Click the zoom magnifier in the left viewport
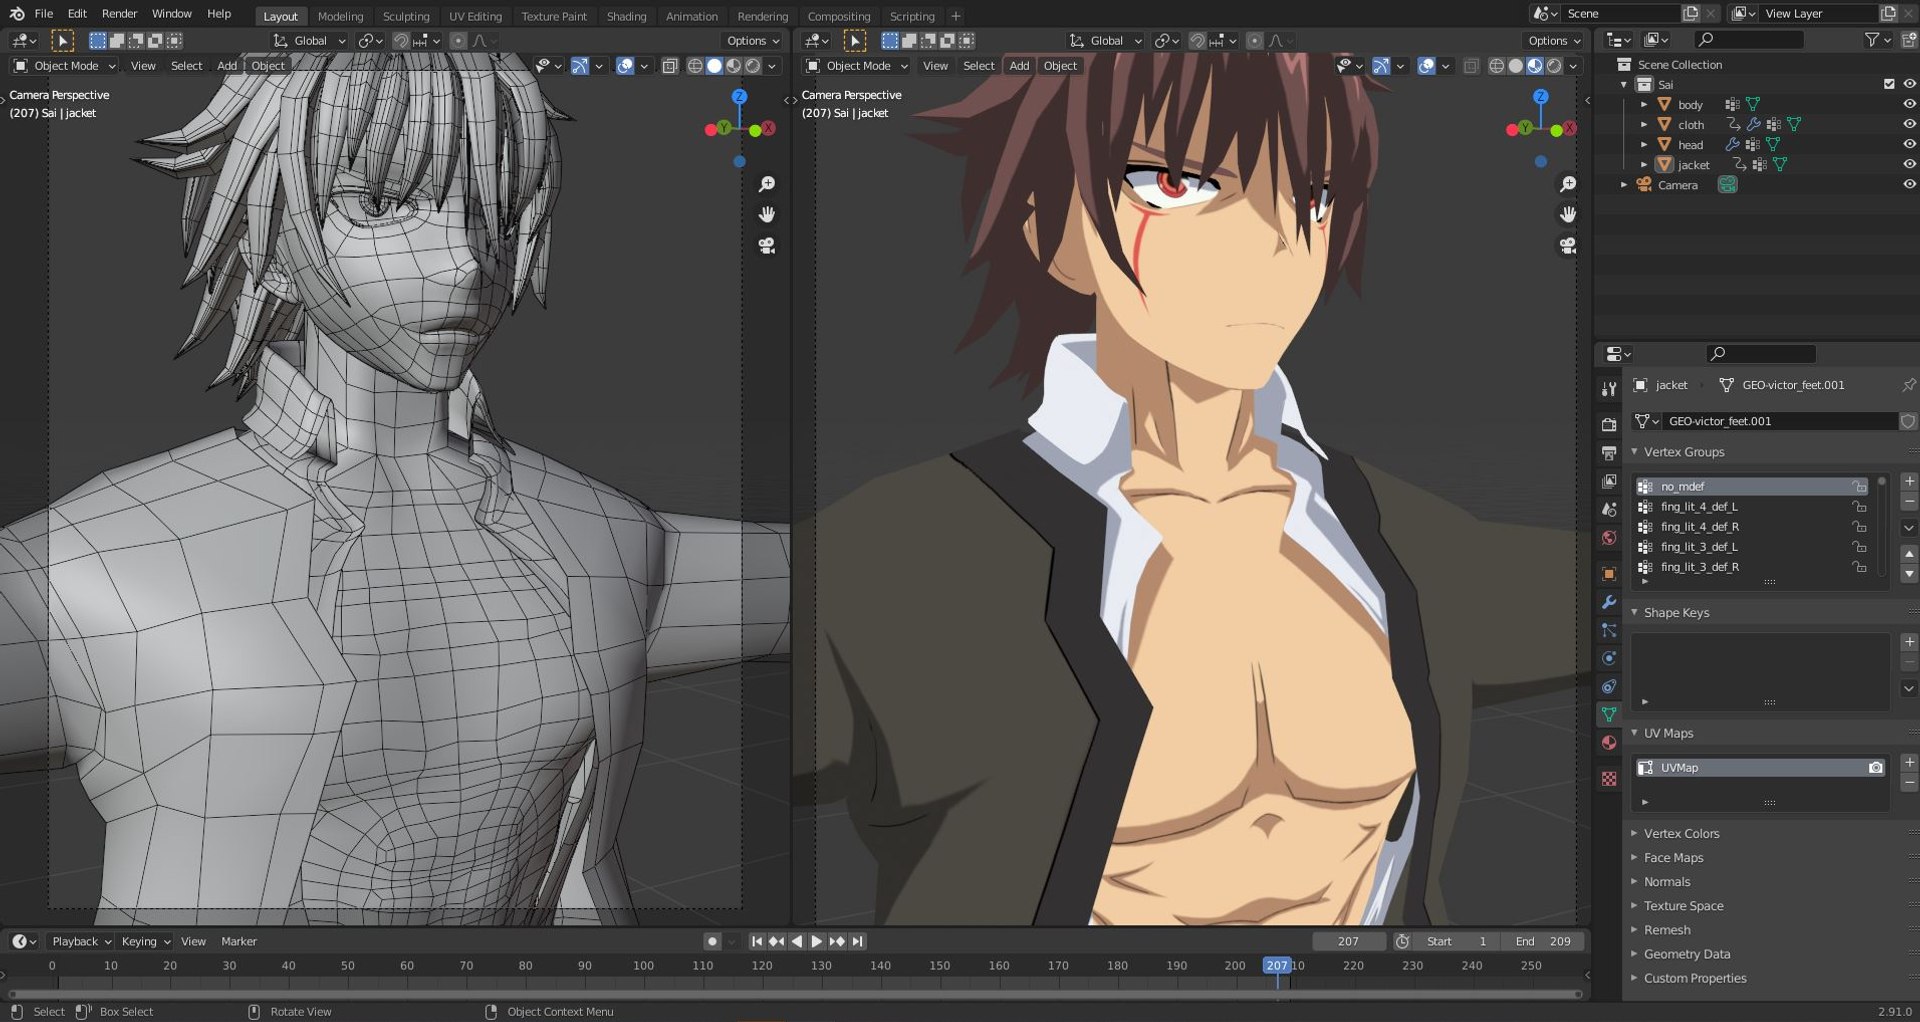 (767, 184)
